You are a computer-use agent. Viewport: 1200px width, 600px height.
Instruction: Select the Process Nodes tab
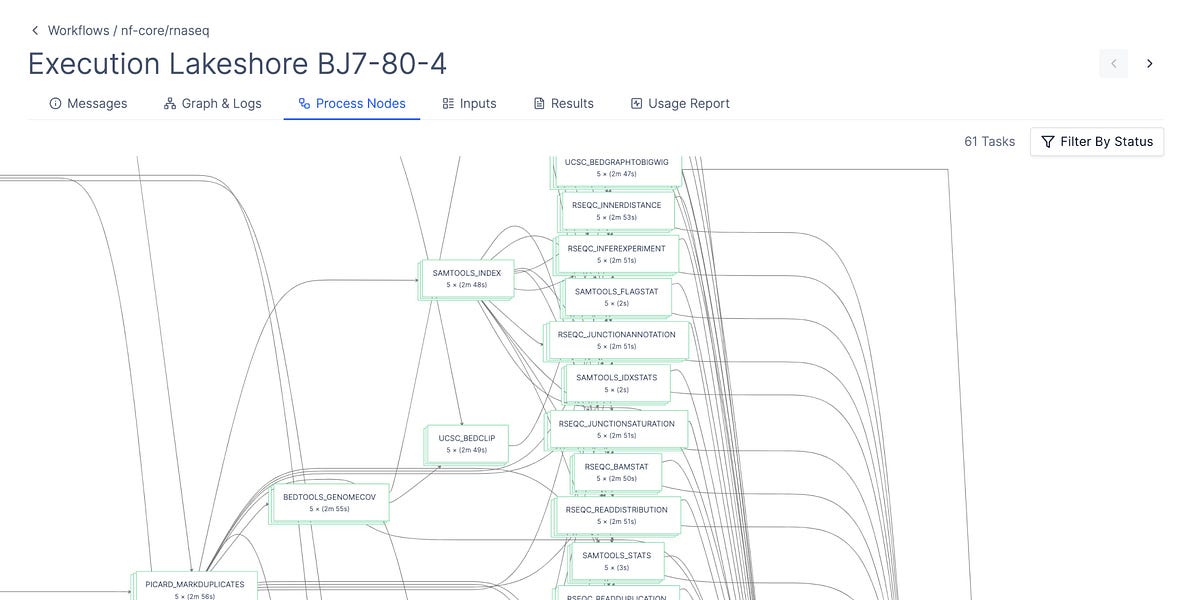click(x=352, y=103)
